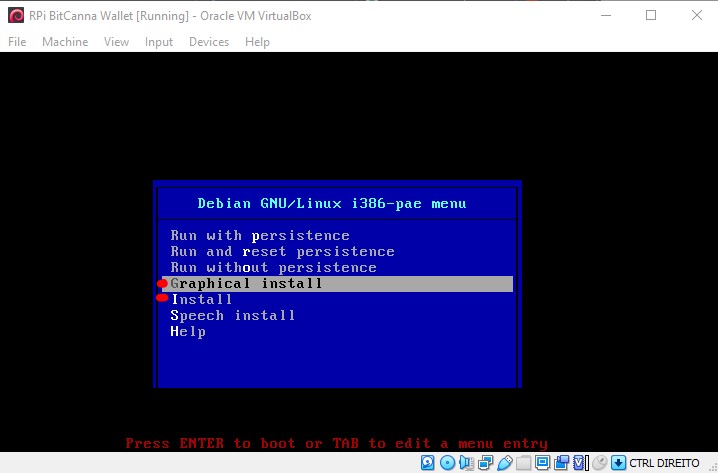Select 'Run without persistence' entry
Viewport: 718px width, 473px height.
click(x=337, y=267)
